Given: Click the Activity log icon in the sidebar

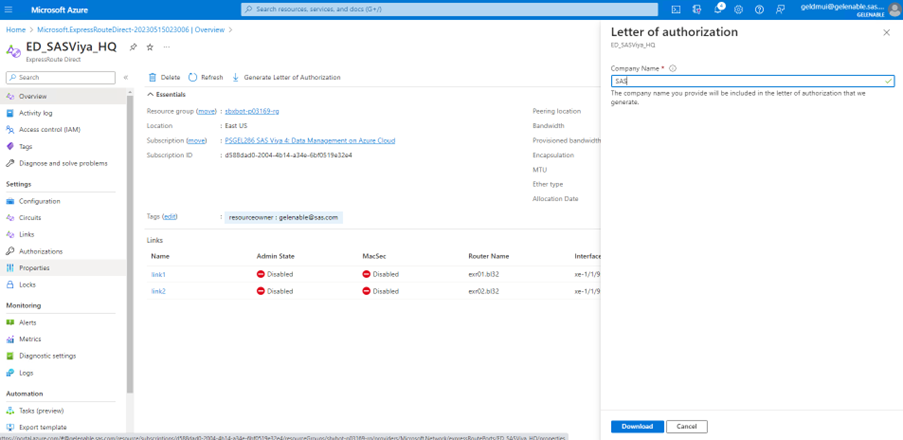Looking at the screenshot, I should (x=10, y=113).
